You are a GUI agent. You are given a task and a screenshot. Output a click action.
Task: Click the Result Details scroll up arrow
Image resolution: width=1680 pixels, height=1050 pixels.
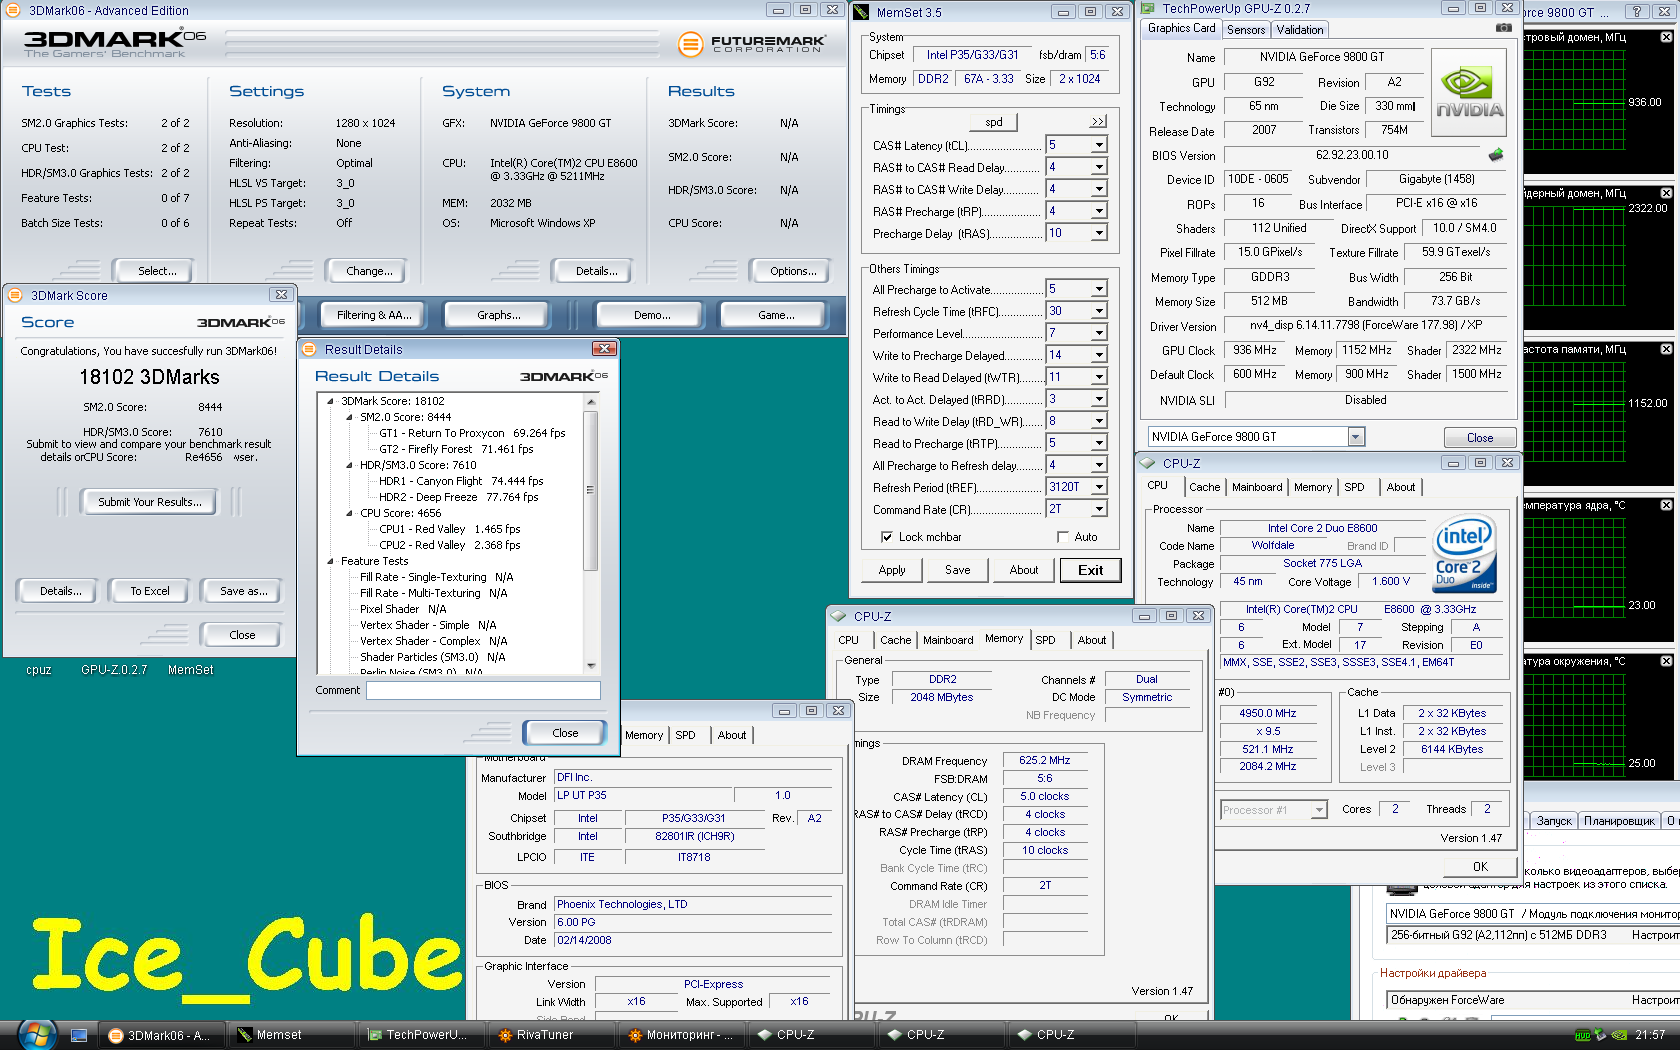pos(590,401)
